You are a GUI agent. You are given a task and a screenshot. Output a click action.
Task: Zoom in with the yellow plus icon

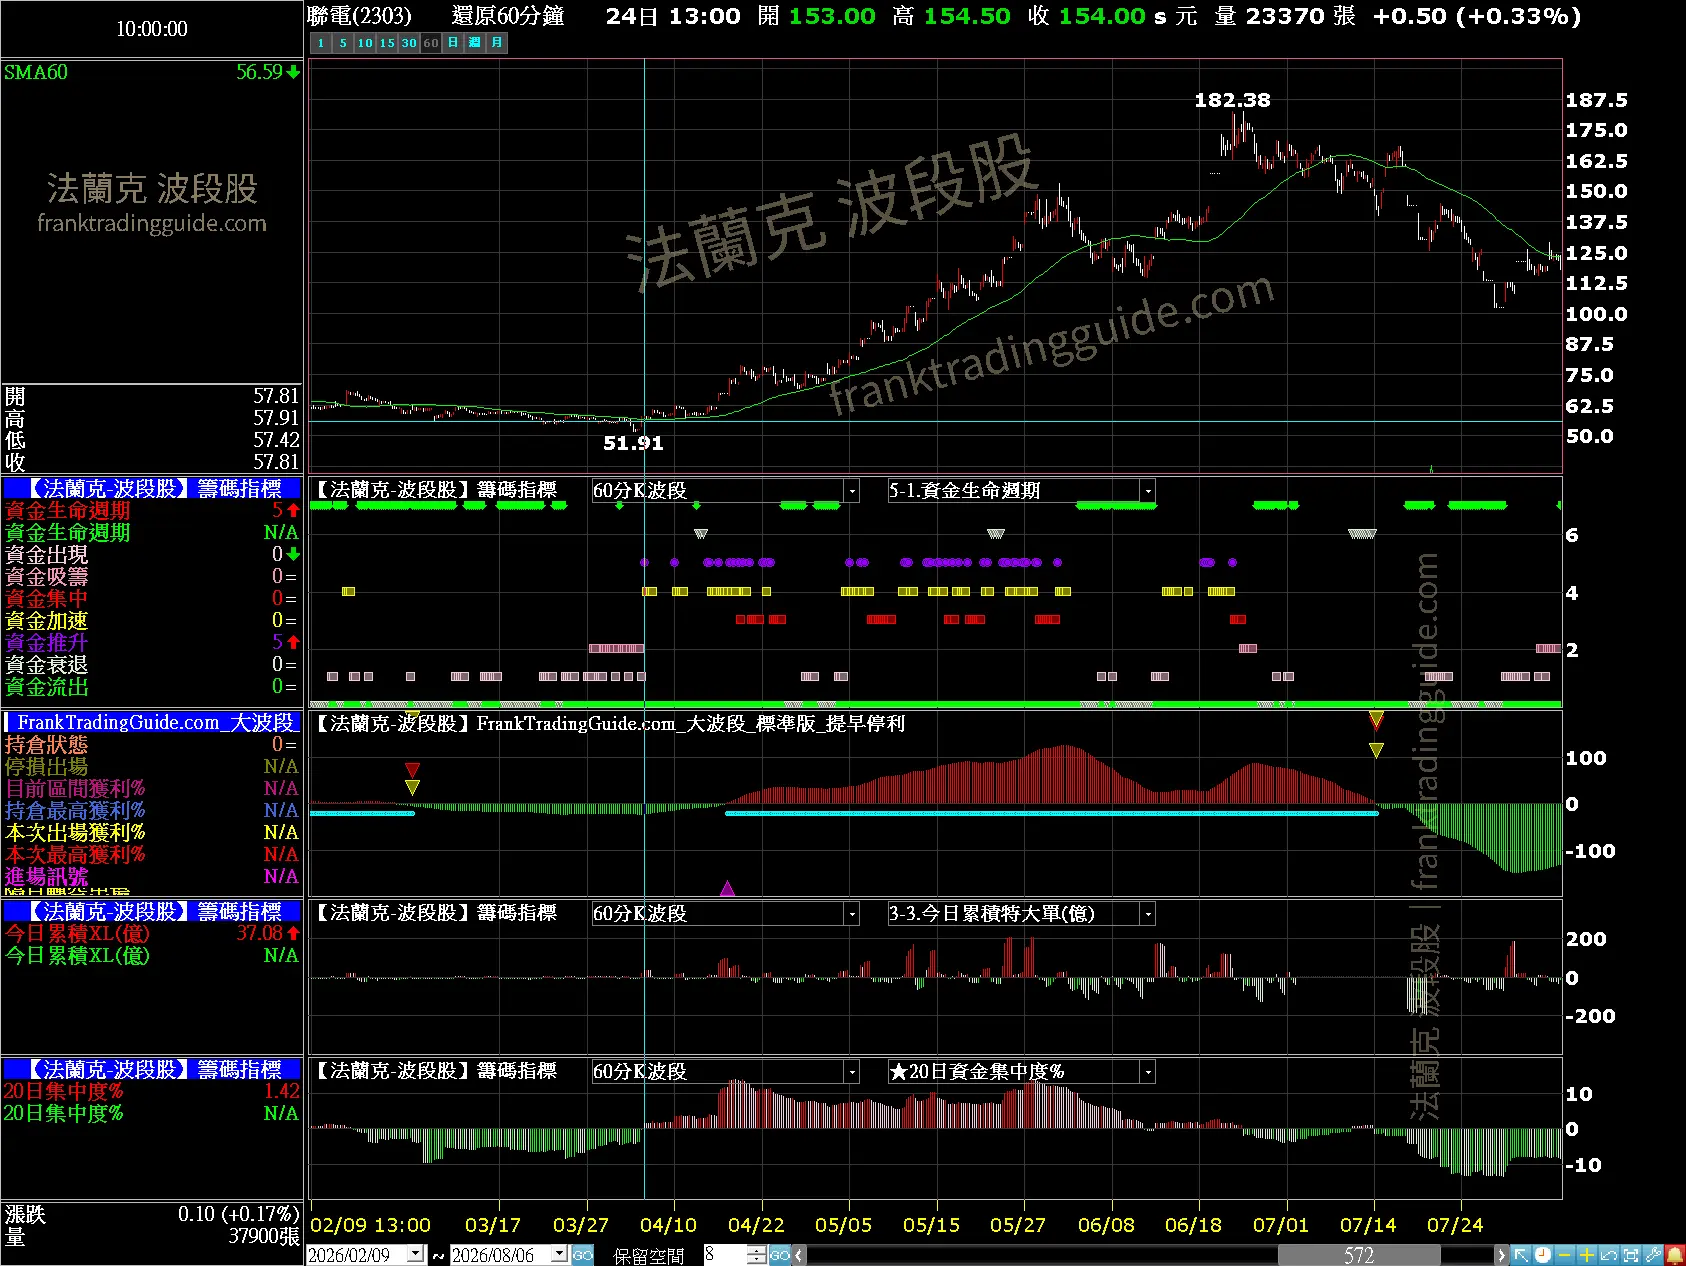[x=1586, y=1255]
